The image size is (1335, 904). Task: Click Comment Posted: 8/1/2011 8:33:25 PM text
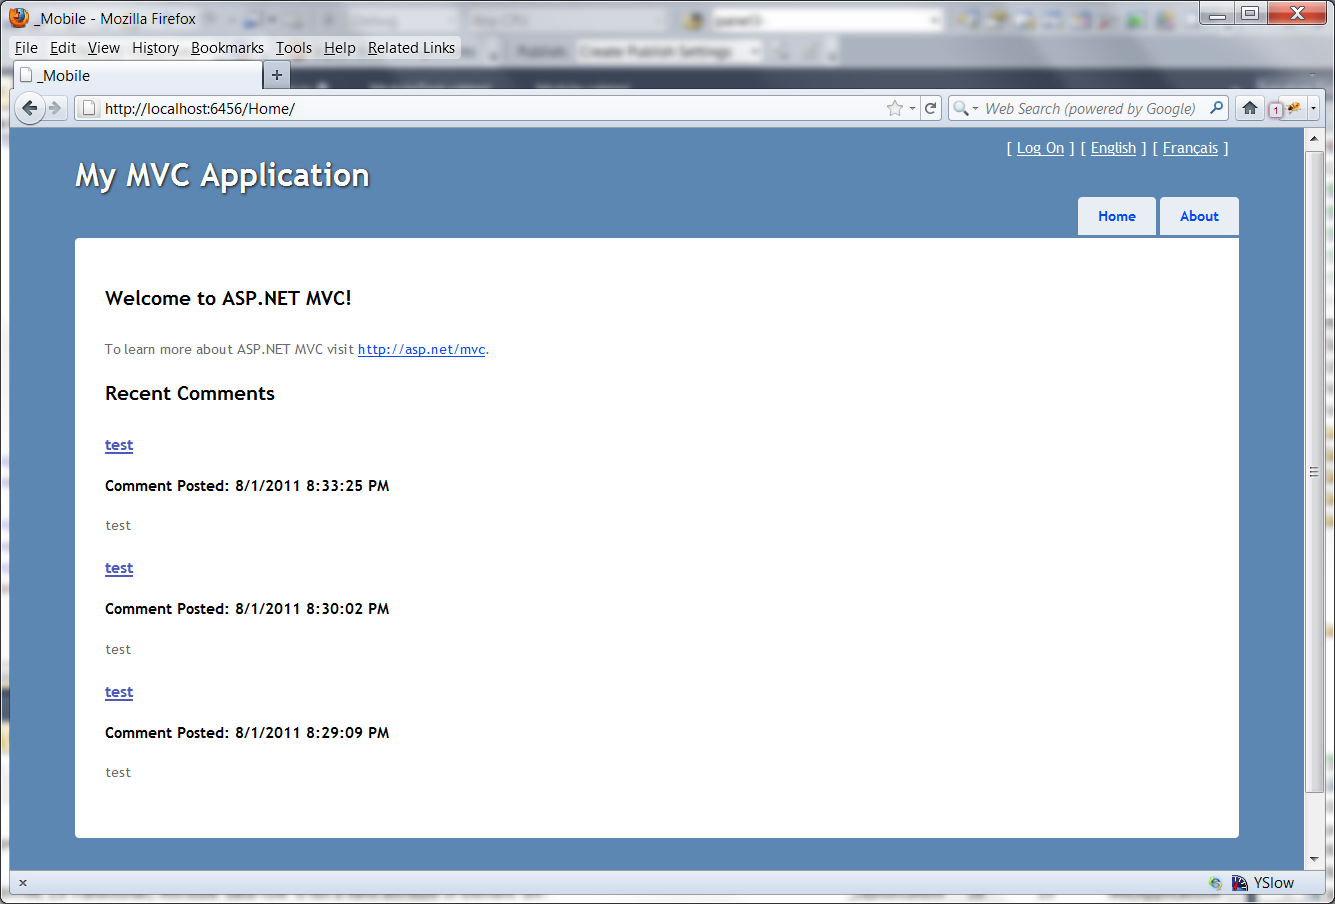pyautogui.click(x=247, y=486)
